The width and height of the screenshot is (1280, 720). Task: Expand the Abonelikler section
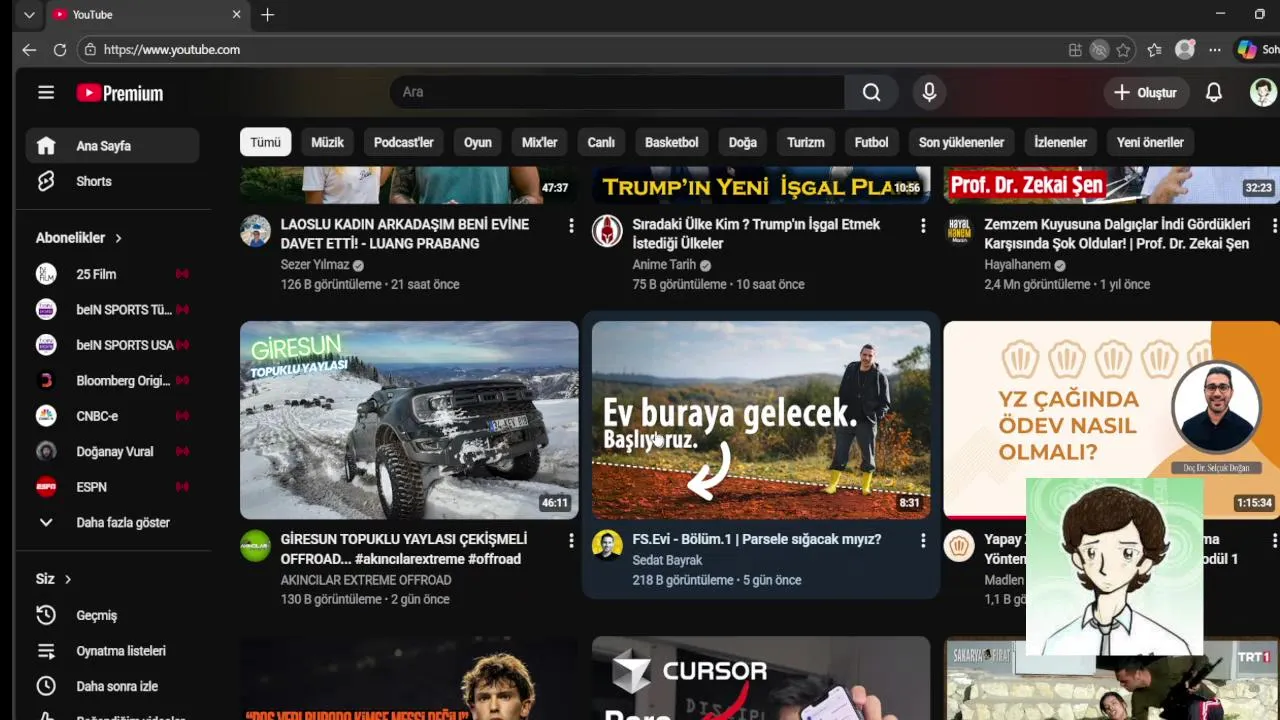[x=79, y=238]
